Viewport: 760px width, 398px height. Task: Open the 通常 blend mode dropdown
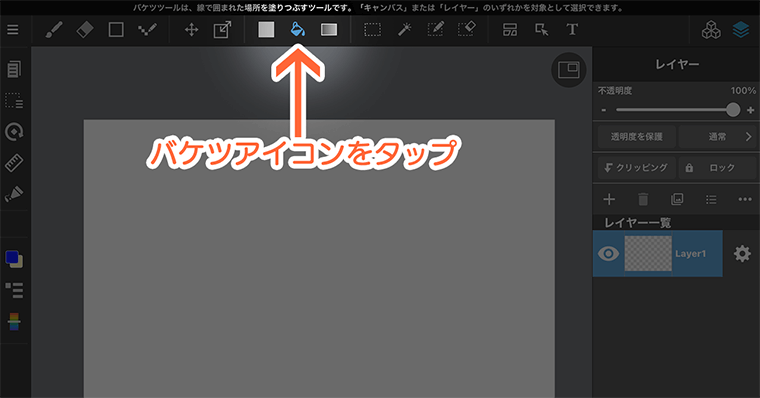pos(718,137)
